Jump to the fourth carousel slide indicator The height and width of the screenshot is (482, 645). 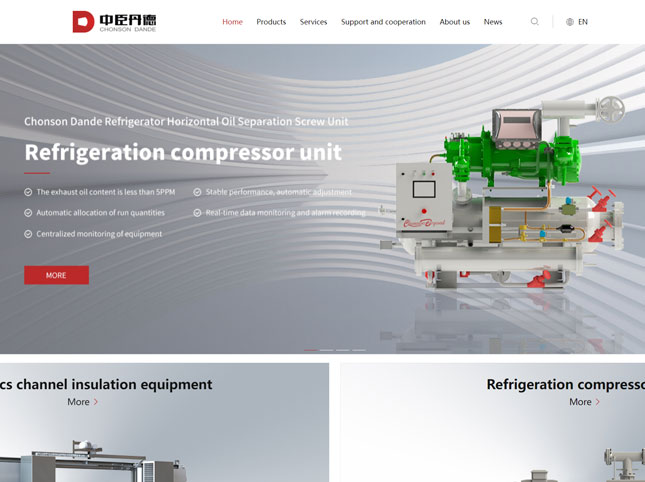[359, 350]
